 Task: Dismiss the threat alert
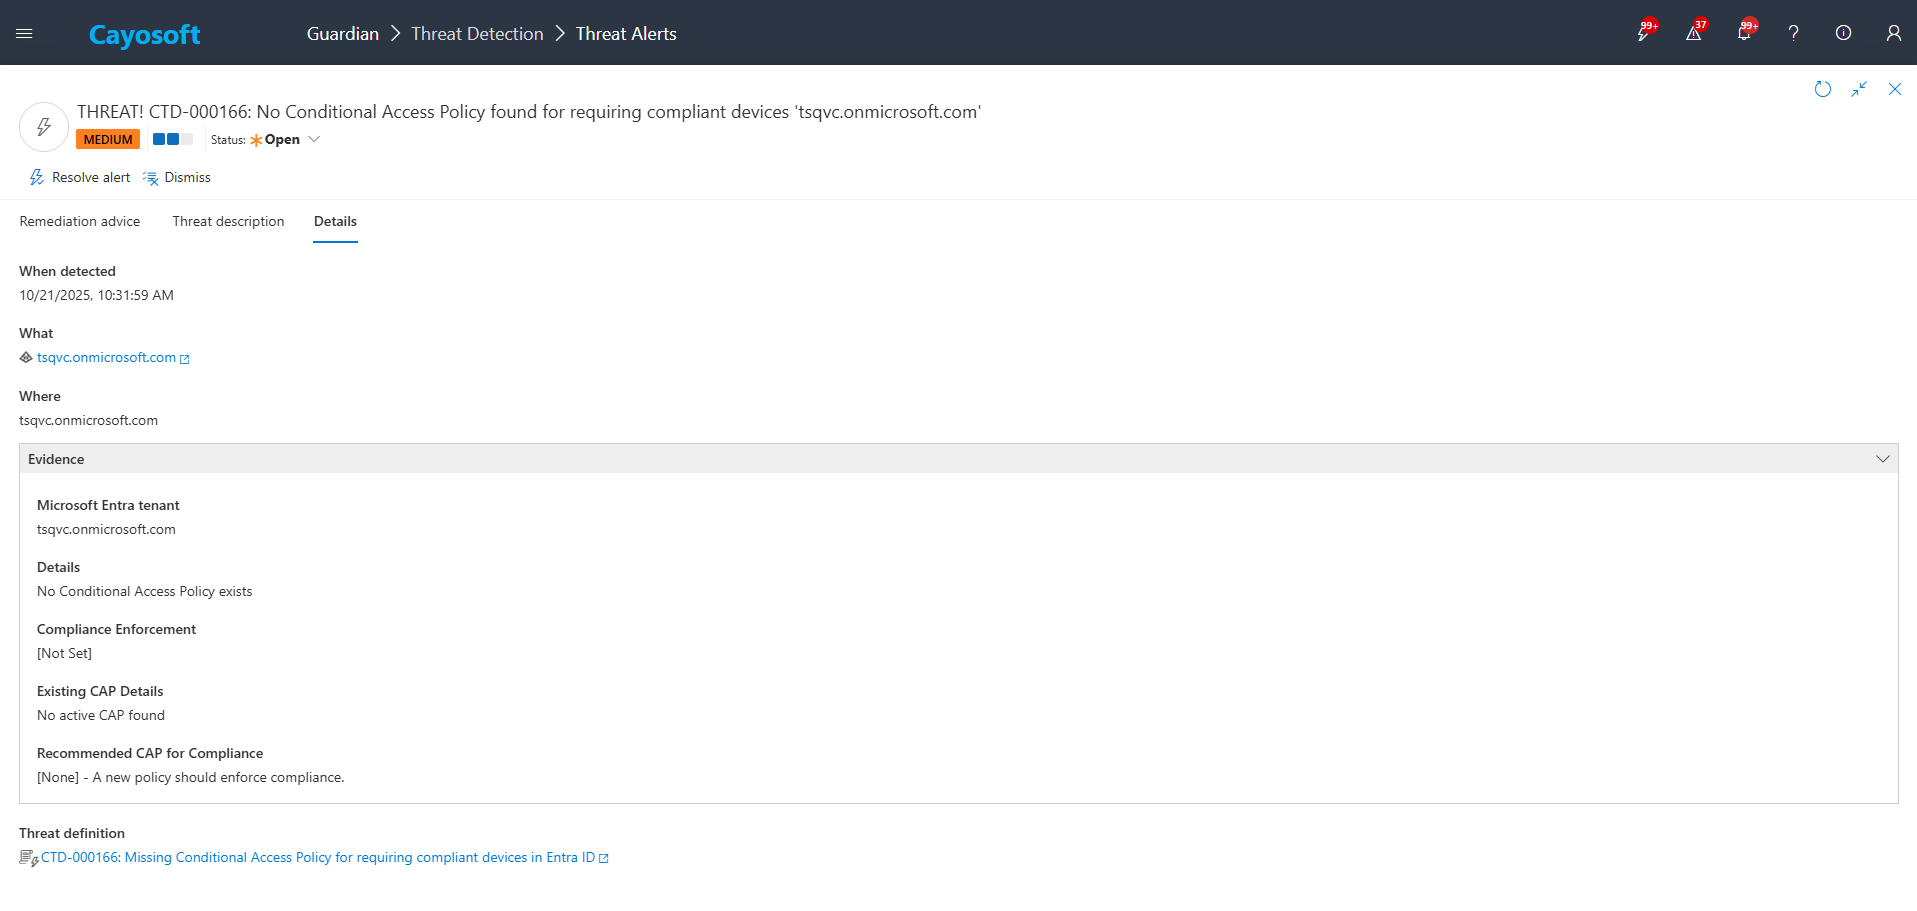[177, 177]
